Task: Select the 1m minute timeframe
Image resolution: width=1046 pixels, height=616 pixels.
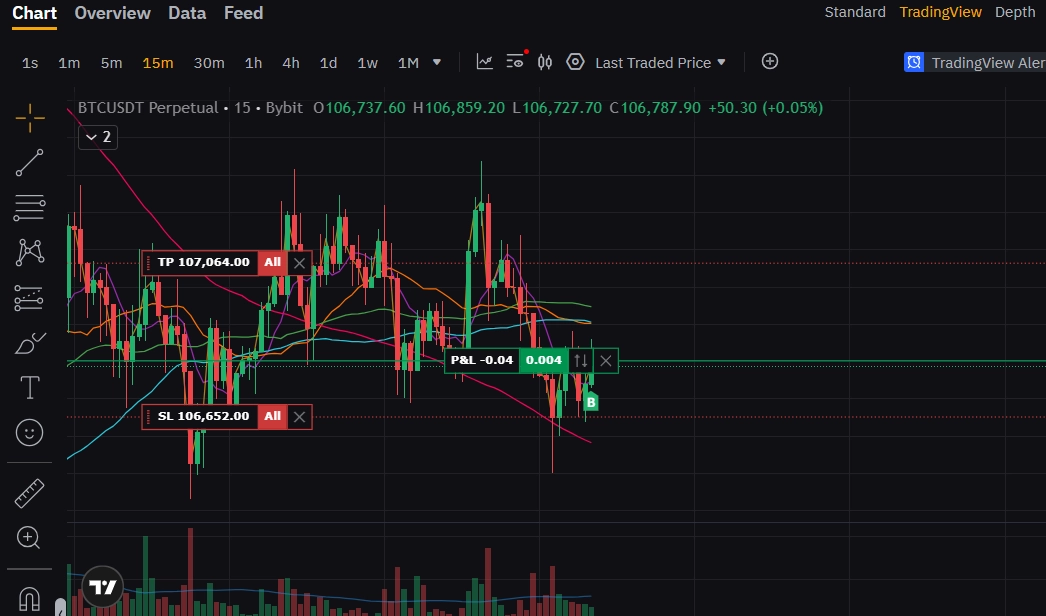Action: pos(69,63)
